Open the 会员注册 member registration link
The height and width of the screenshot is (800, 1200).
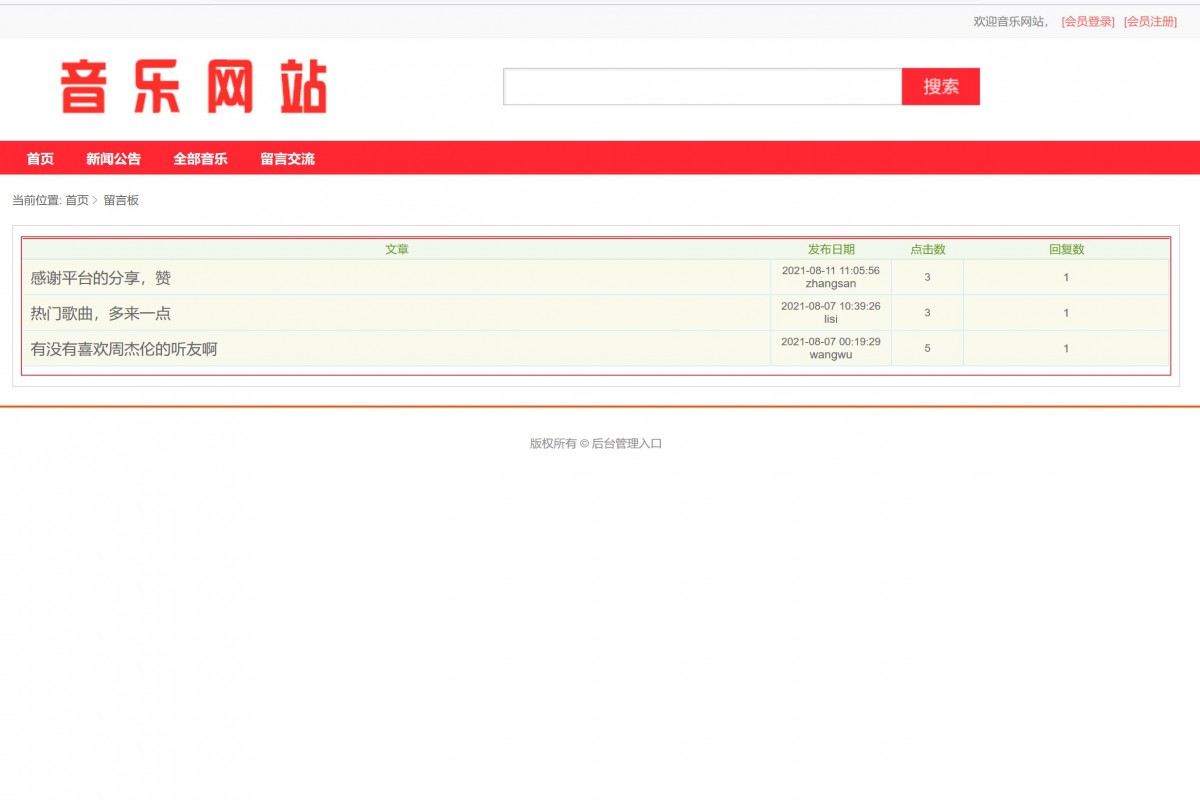click(1151, 20)
